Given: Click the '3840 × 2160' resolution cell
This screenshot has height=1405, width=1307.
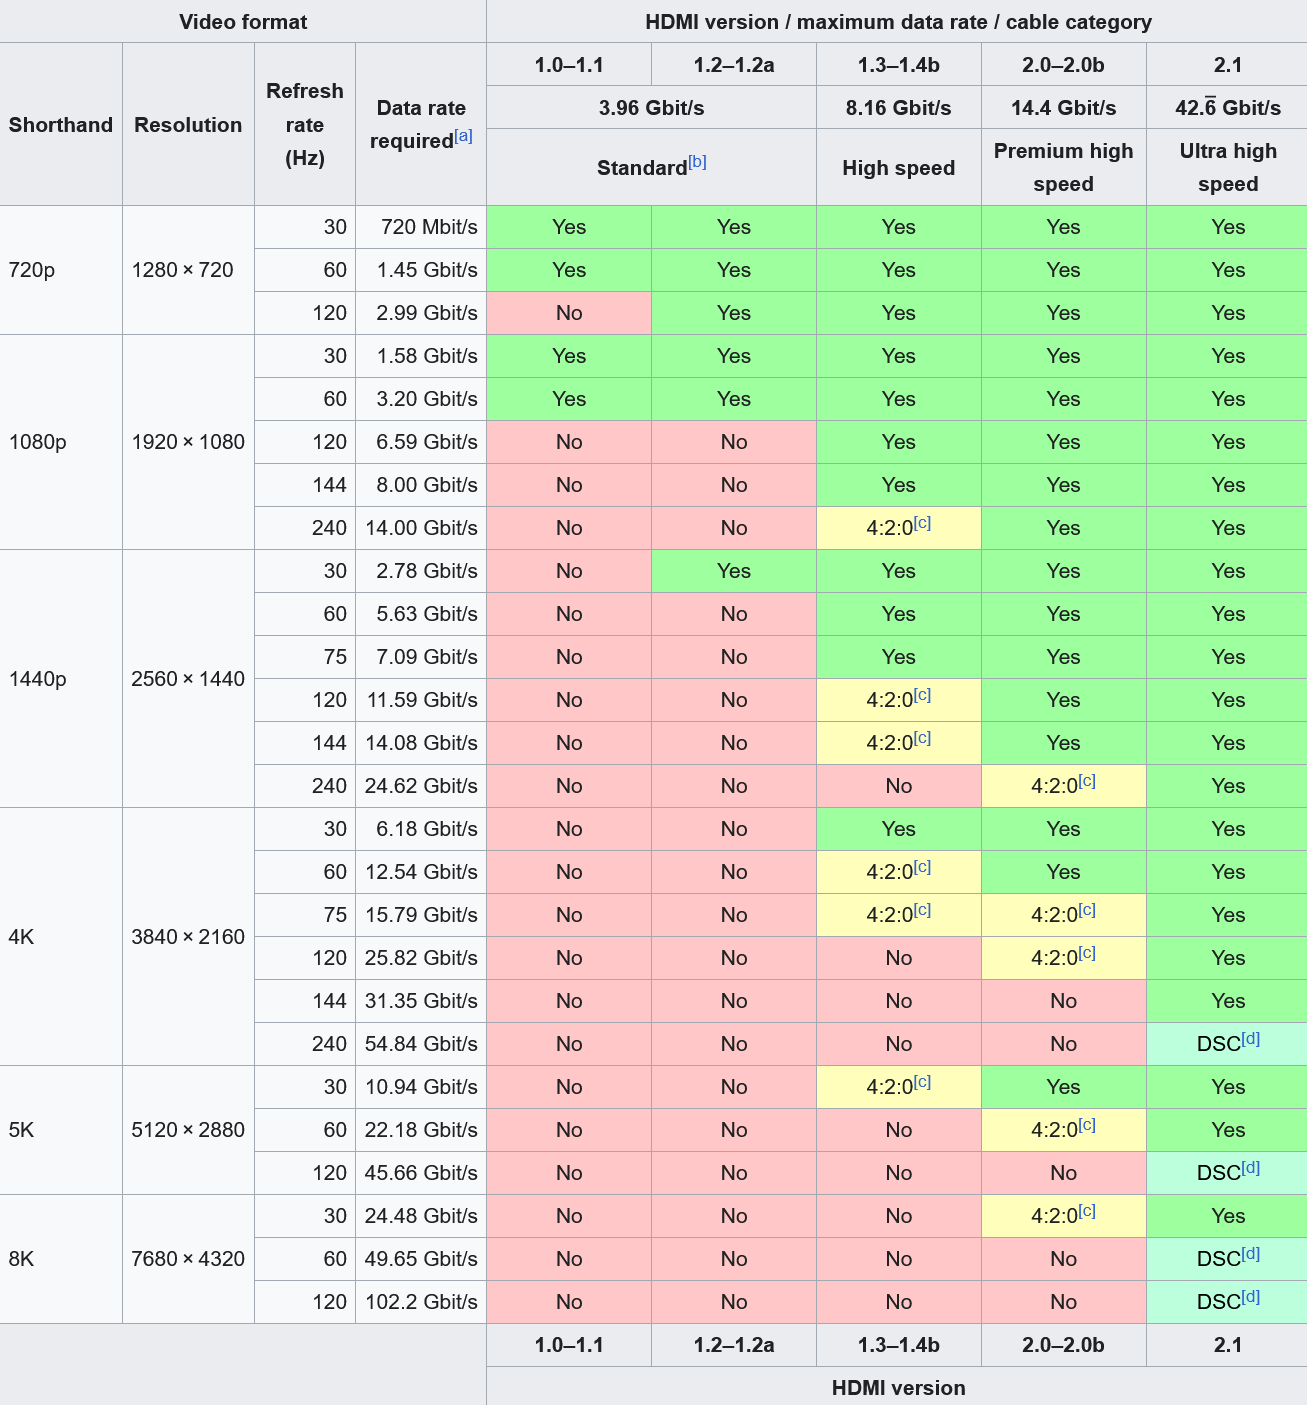Looking at the screenshot, I should [x=188, y=937].
